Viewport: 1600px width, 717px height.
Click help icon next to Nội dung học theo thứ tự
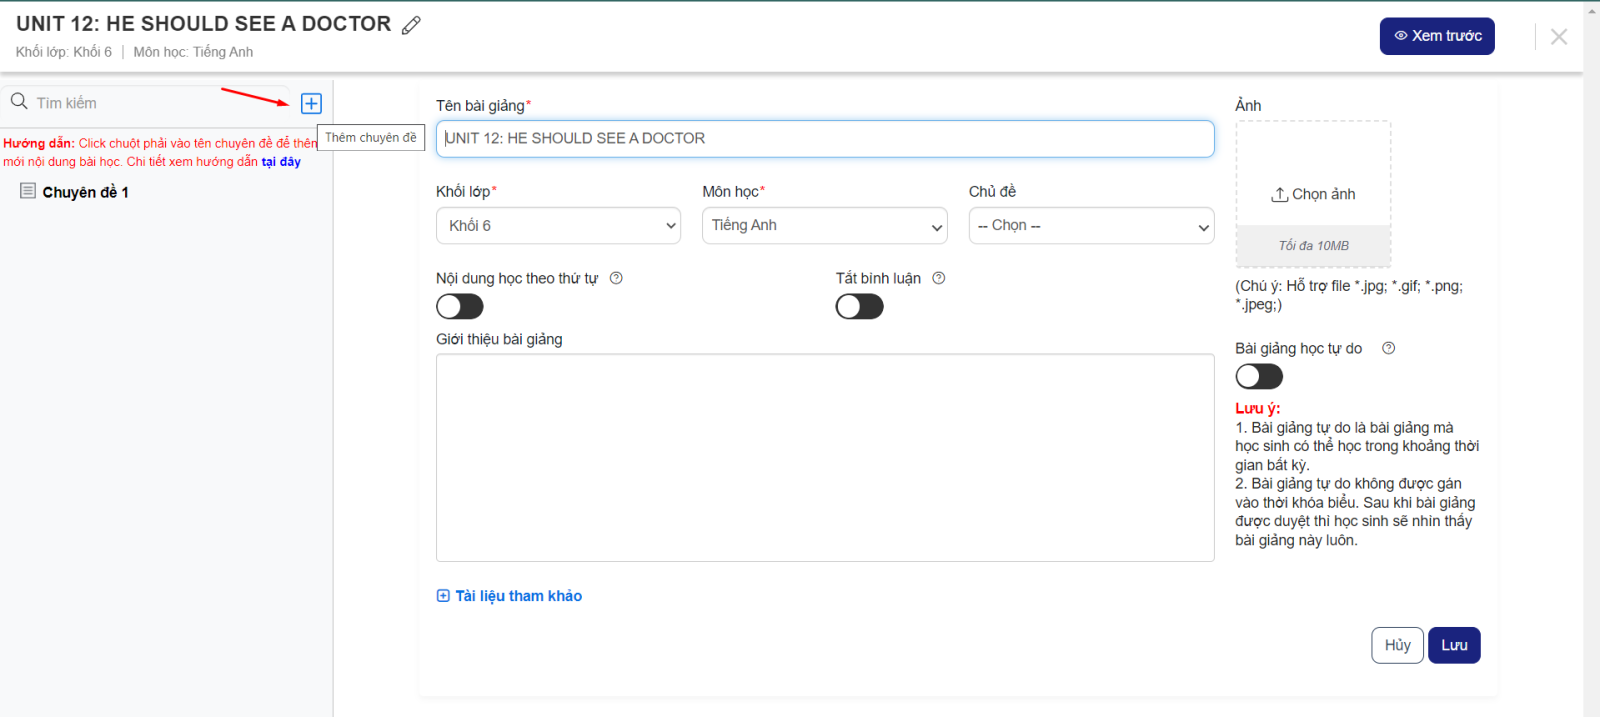[x=616, y=279]
